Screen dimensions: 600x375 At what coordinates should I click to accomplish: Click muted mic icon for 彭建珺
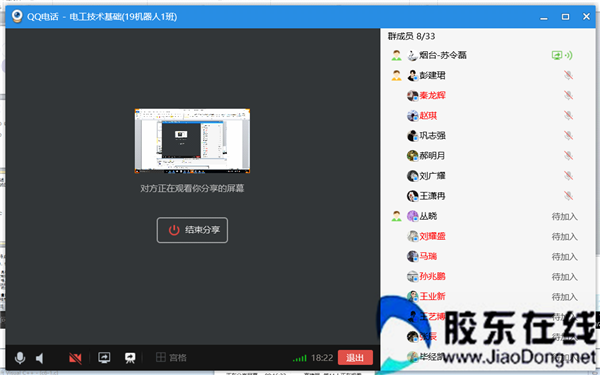(568, 75)
